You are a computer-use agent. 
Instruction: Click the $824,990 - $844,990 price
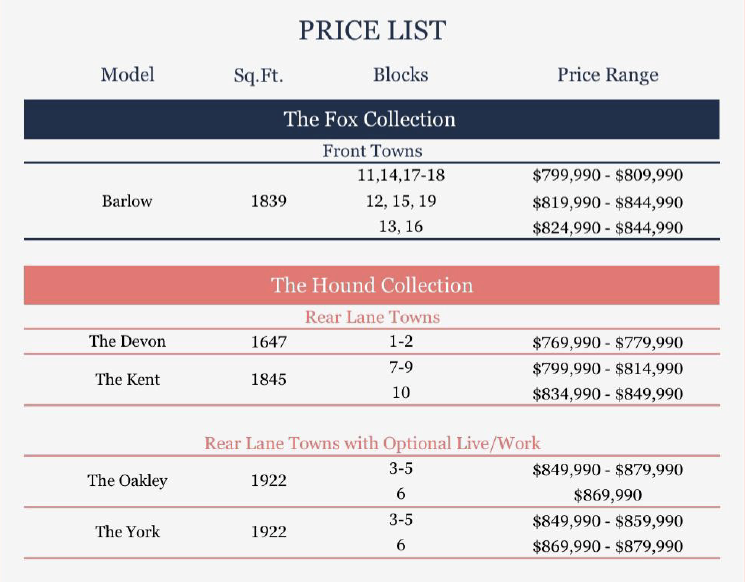coord(608,228)
